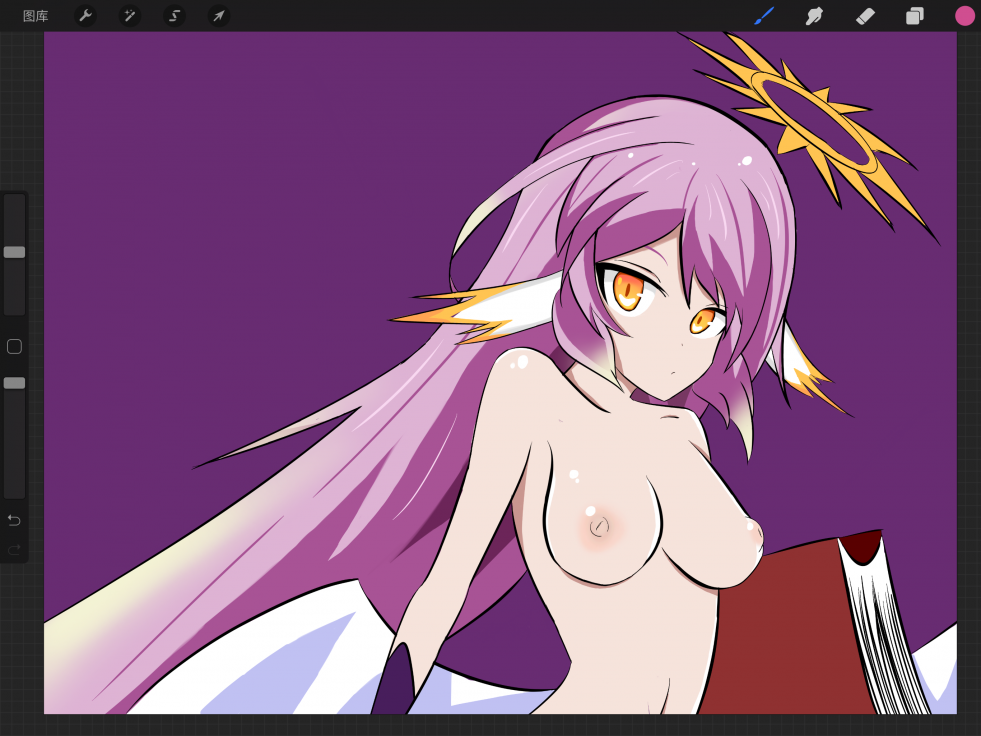The image size is (981, 736).
Task: Activate the Transform arrow tool
Action: pos(218,16)
